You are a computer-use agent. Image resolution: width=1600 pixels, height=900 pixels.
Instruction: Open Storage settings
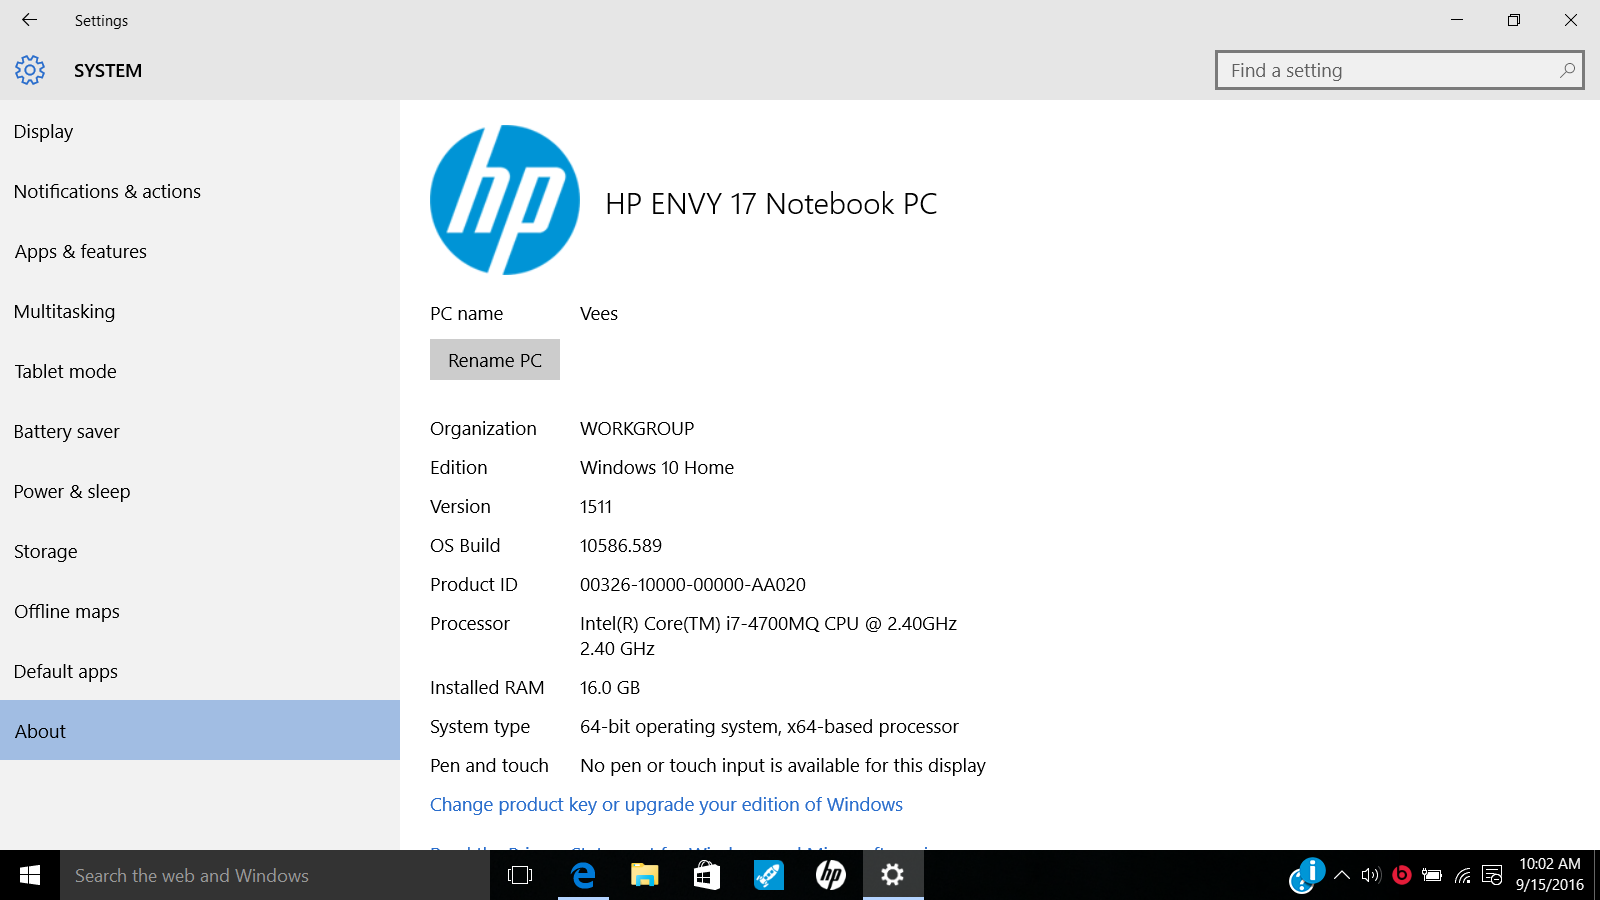[200, 551]
